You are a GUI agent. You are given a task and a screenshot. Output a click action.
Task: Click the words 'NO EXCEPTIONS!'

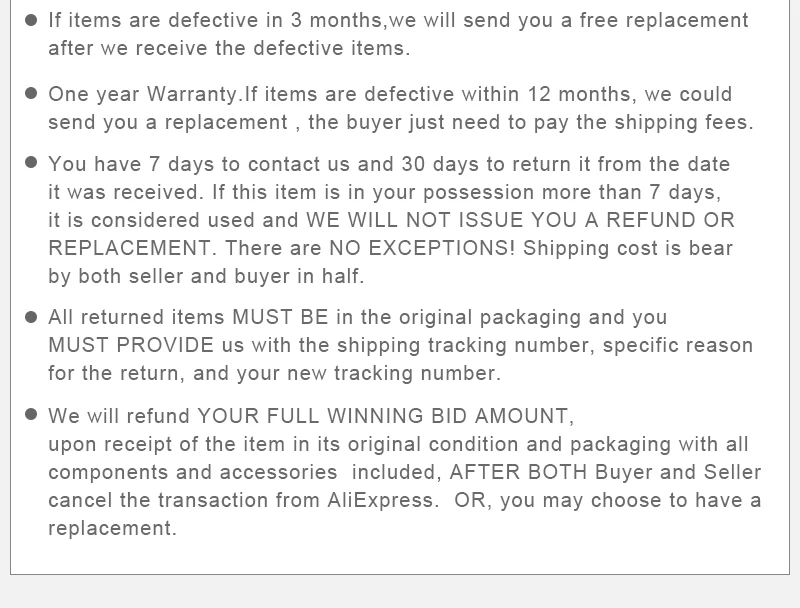[422, 248]
